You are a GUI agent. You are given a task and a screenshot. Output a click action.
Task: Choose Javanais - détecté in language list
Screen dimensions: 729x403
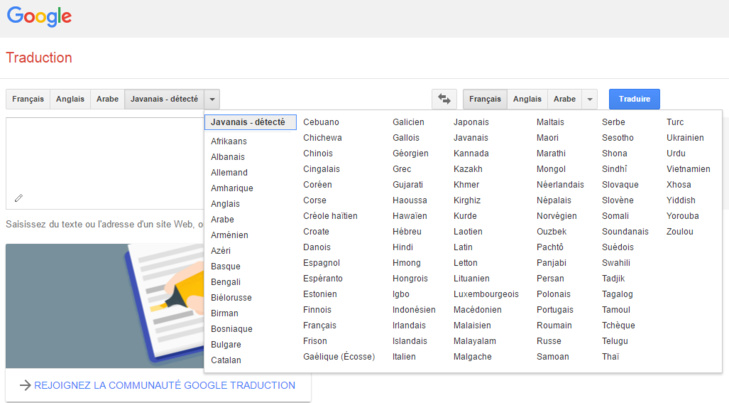pos(250,122)
